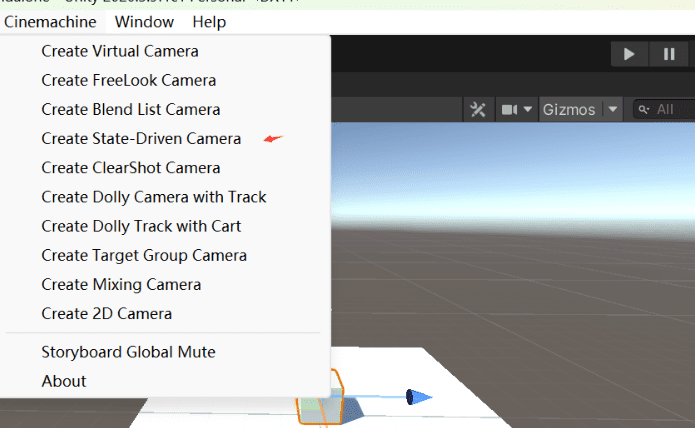Image resolution: width=695 pixels, height=428 pixels.
Task: Close the Cinemachine menu from menu bar
Action: click(50, 21)
